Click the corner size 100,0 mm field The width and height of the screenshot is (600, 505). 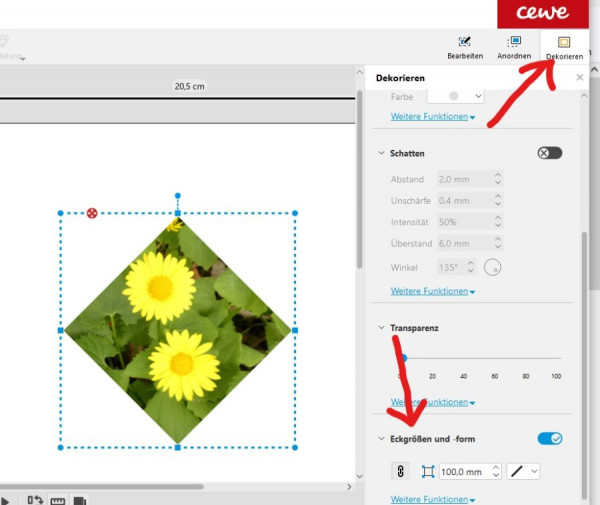[470, 471]
